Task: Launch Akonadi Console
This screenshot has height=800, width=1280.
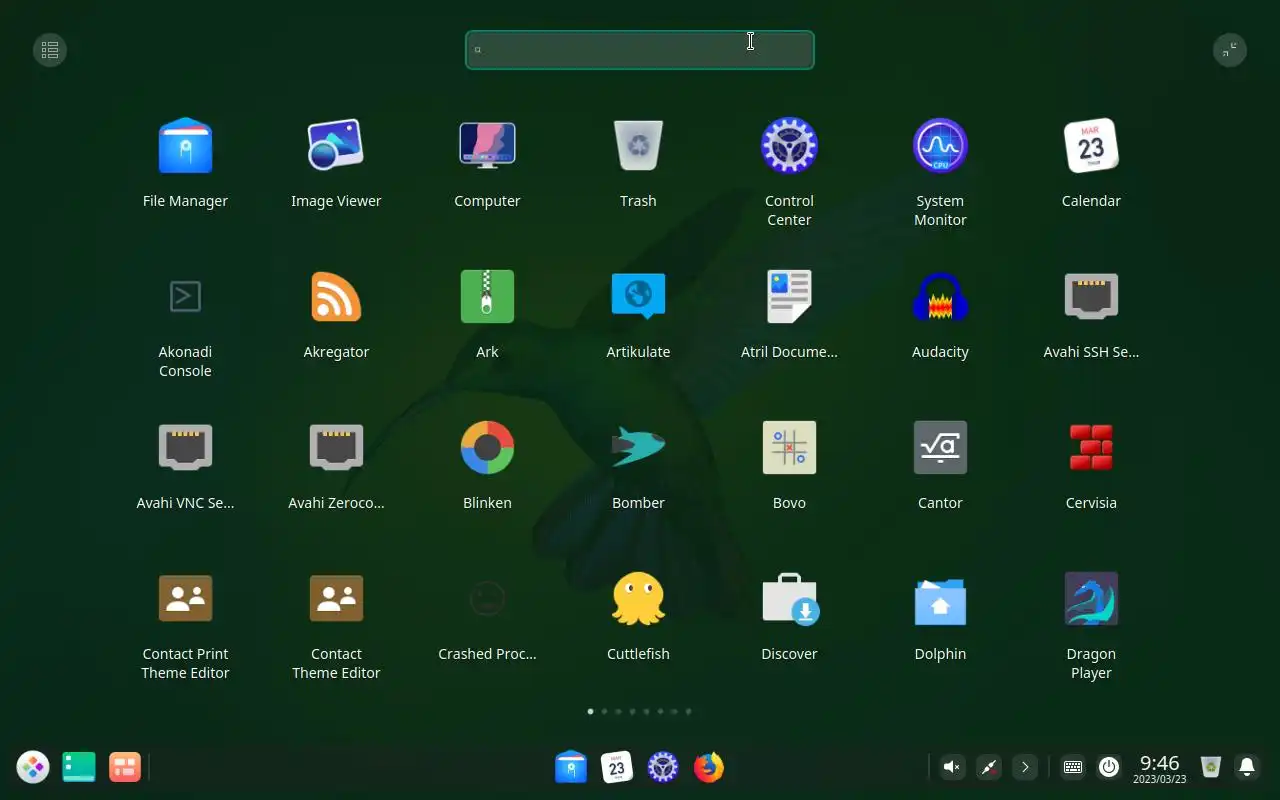Action: (185, 297)
